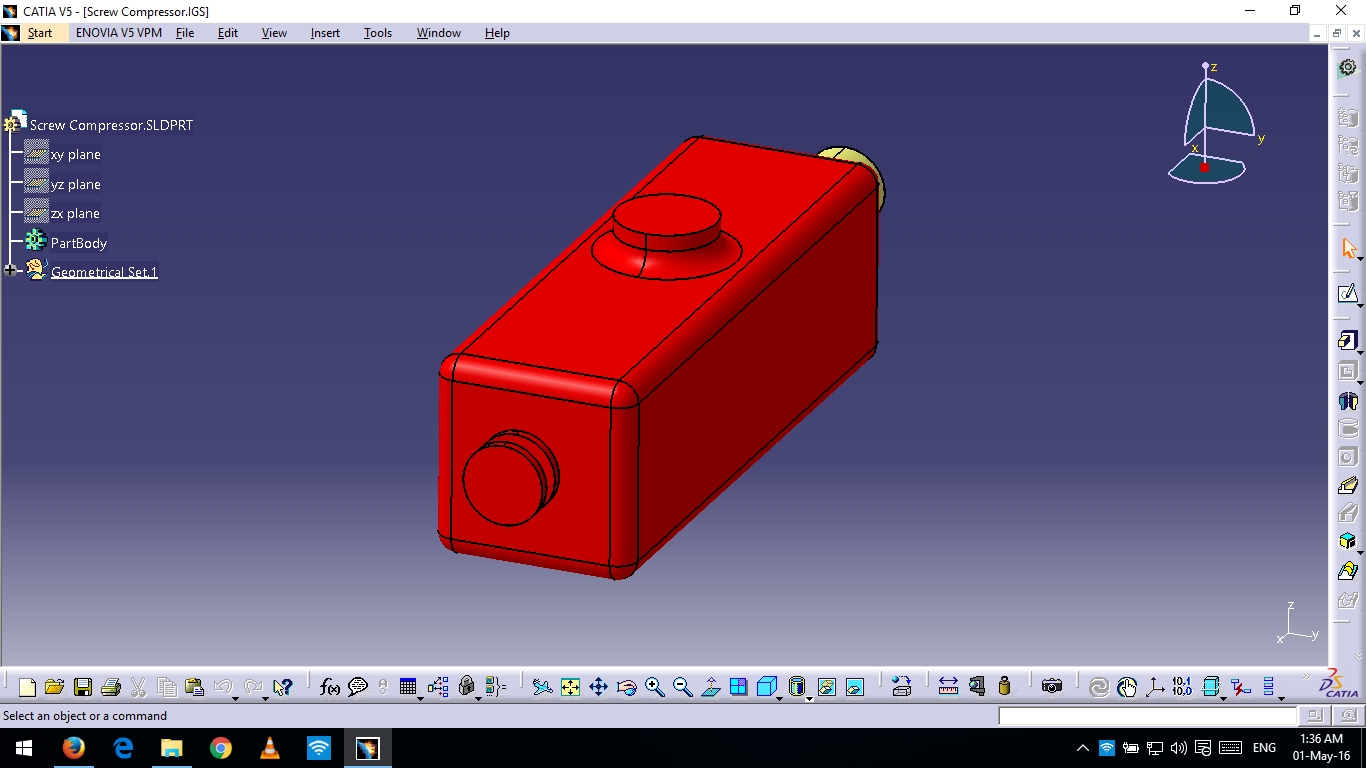Screen dimensions: 1366x768
Task: Click the Normal View icon
Action: coord(711,687)
